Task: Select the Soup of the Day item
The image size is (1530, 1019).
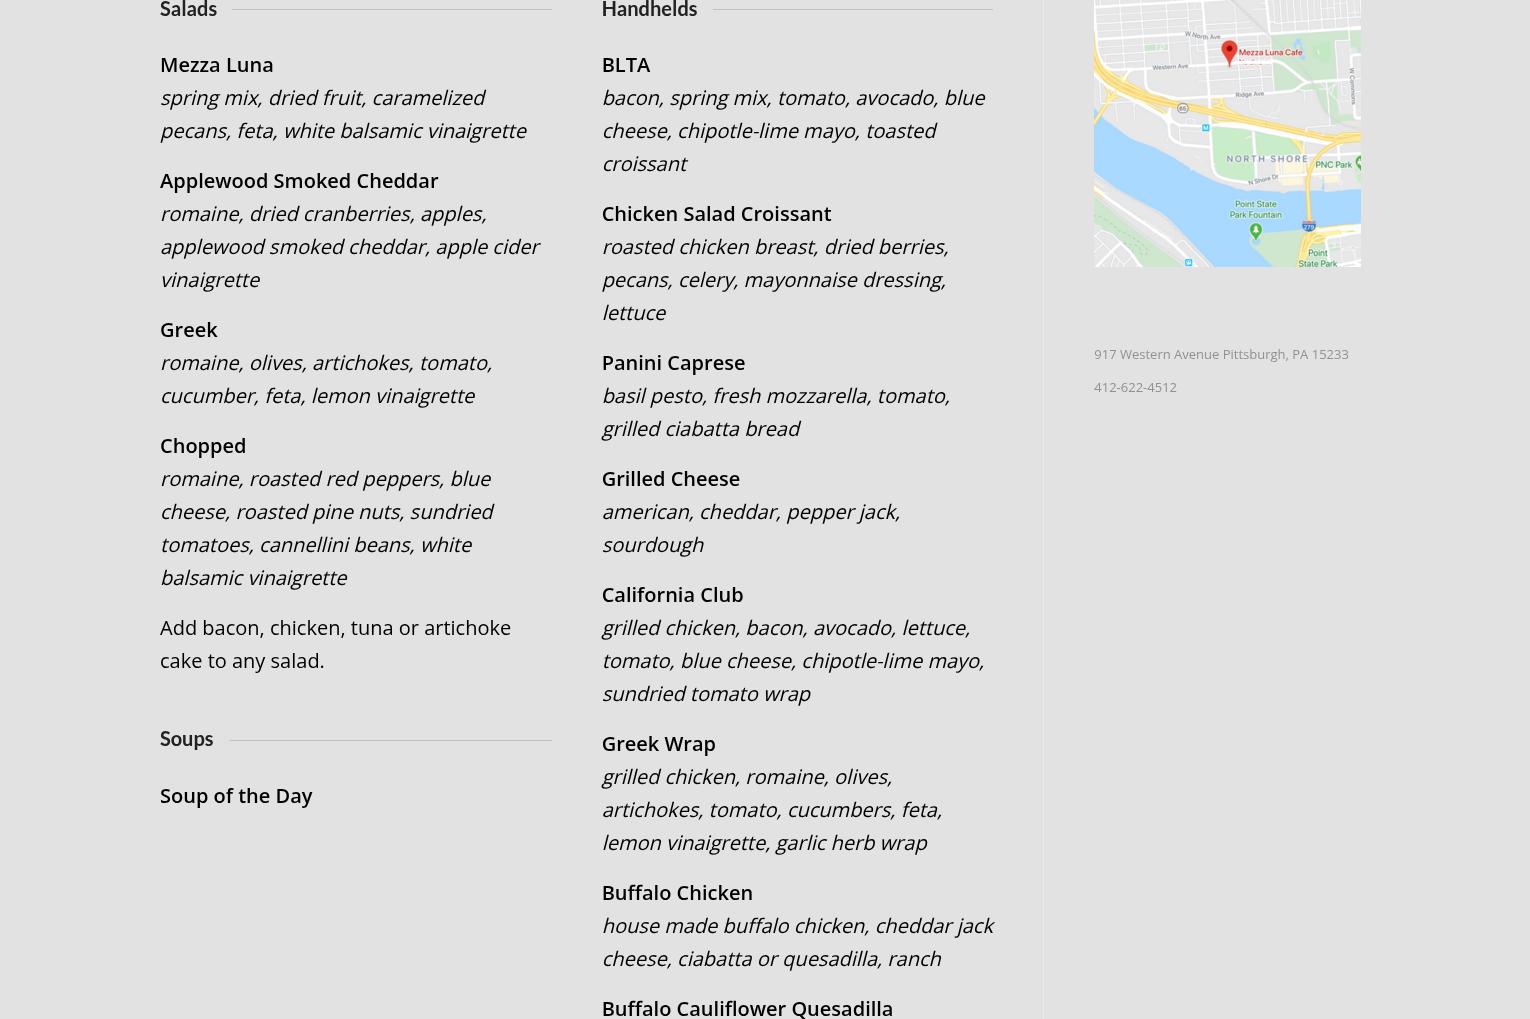Action: [236, 795]
